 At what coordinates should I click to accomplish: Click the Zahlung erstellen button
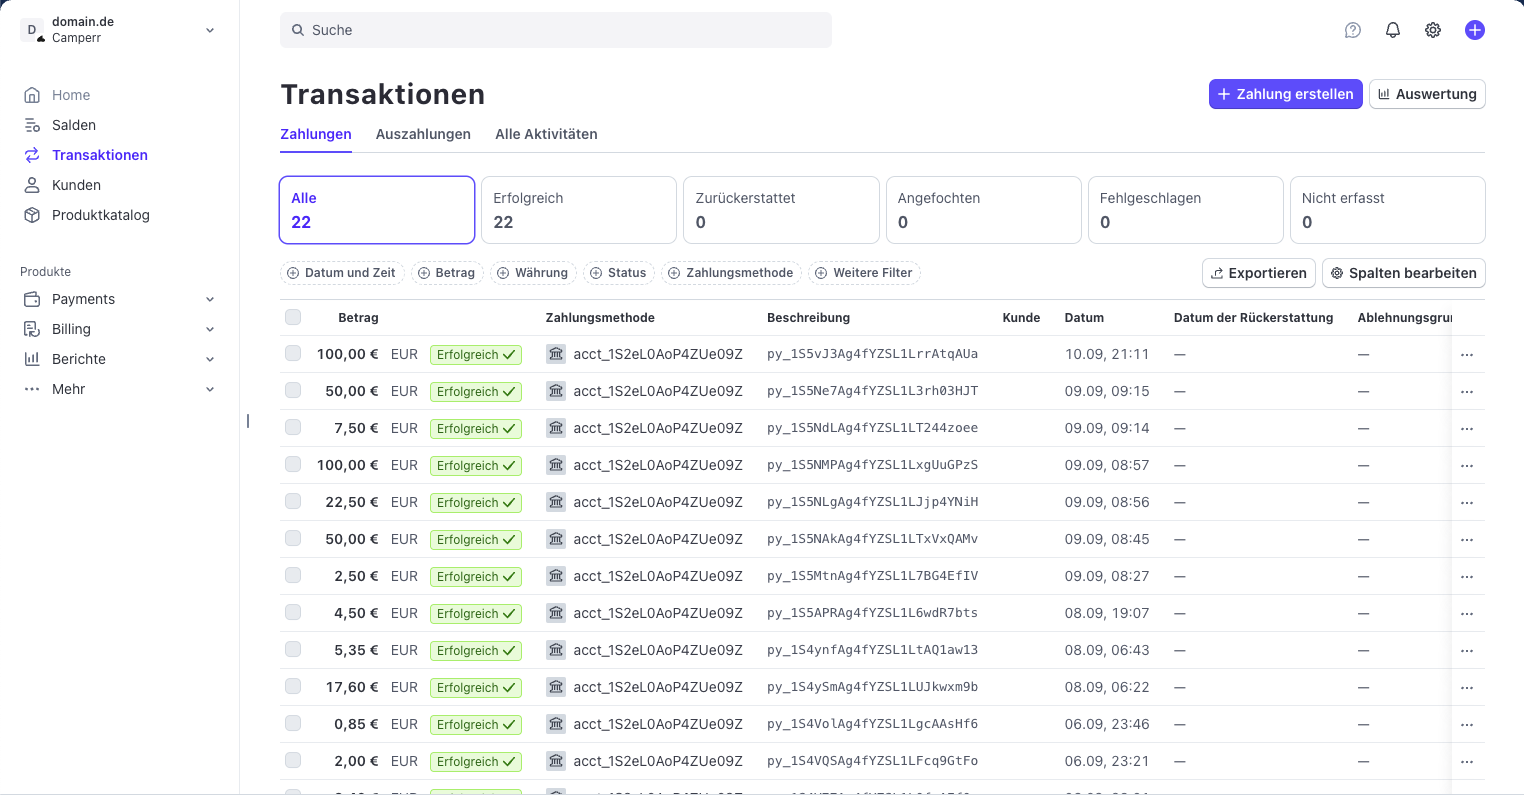[x=1285, y=94]
